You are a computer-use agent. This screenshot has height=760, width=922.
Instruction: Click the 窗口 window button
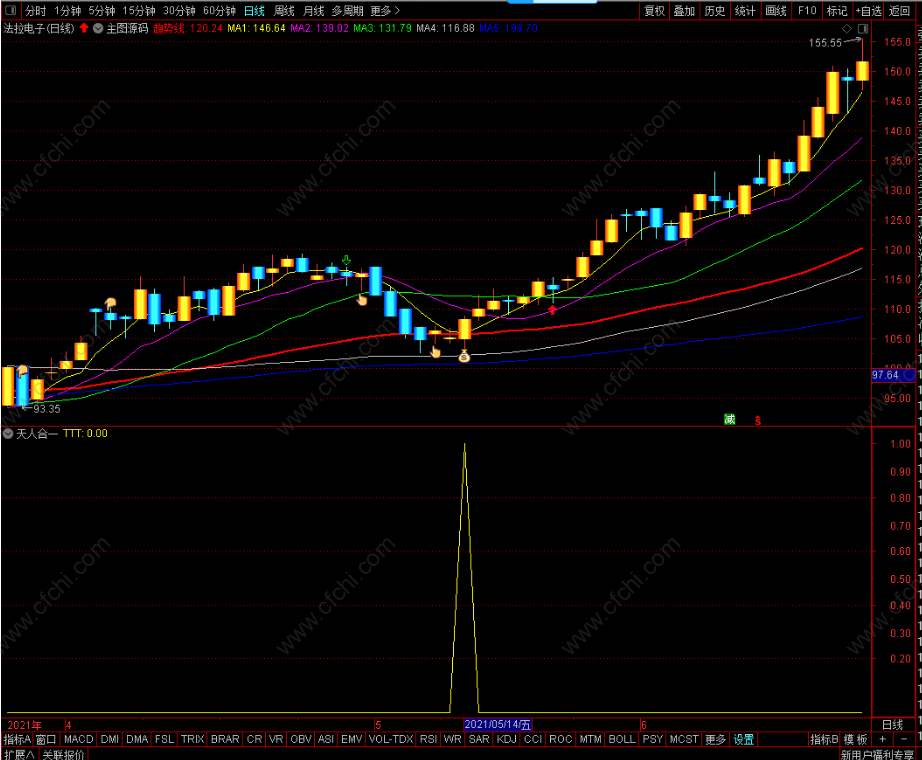[x=46, y=739]
